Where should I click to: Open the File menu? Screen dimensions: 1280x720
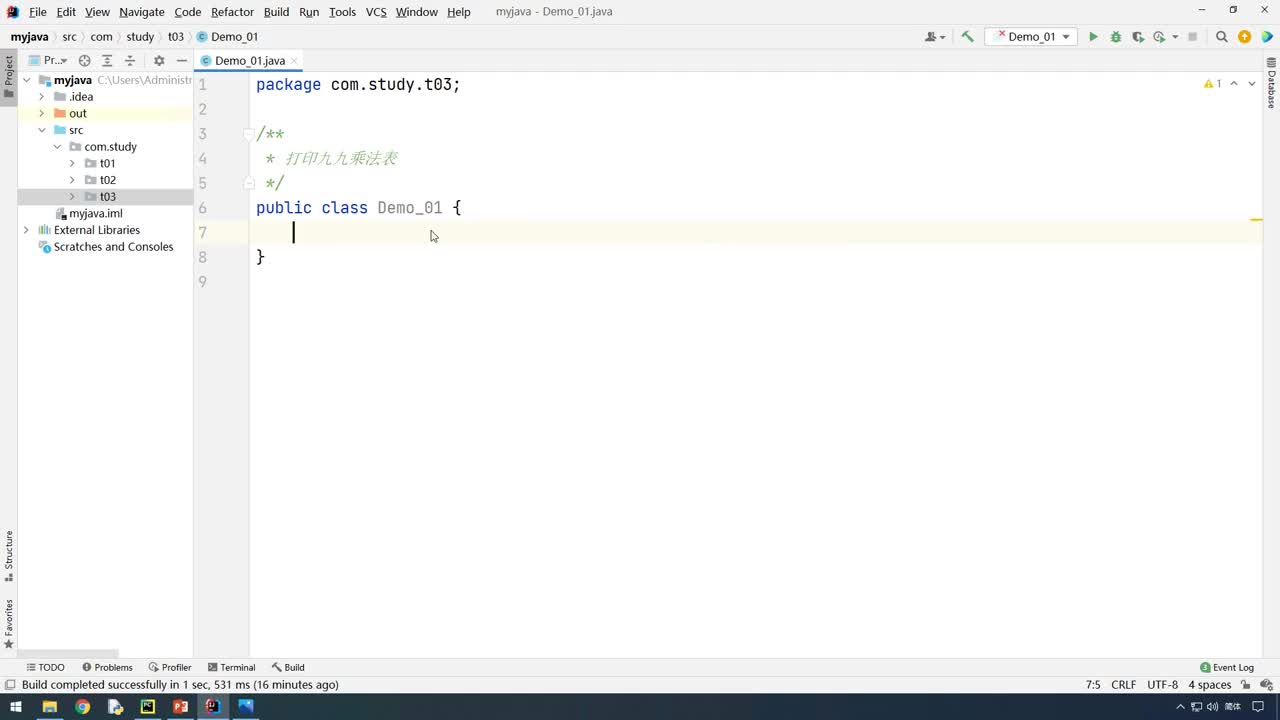[x=38, y=12]
